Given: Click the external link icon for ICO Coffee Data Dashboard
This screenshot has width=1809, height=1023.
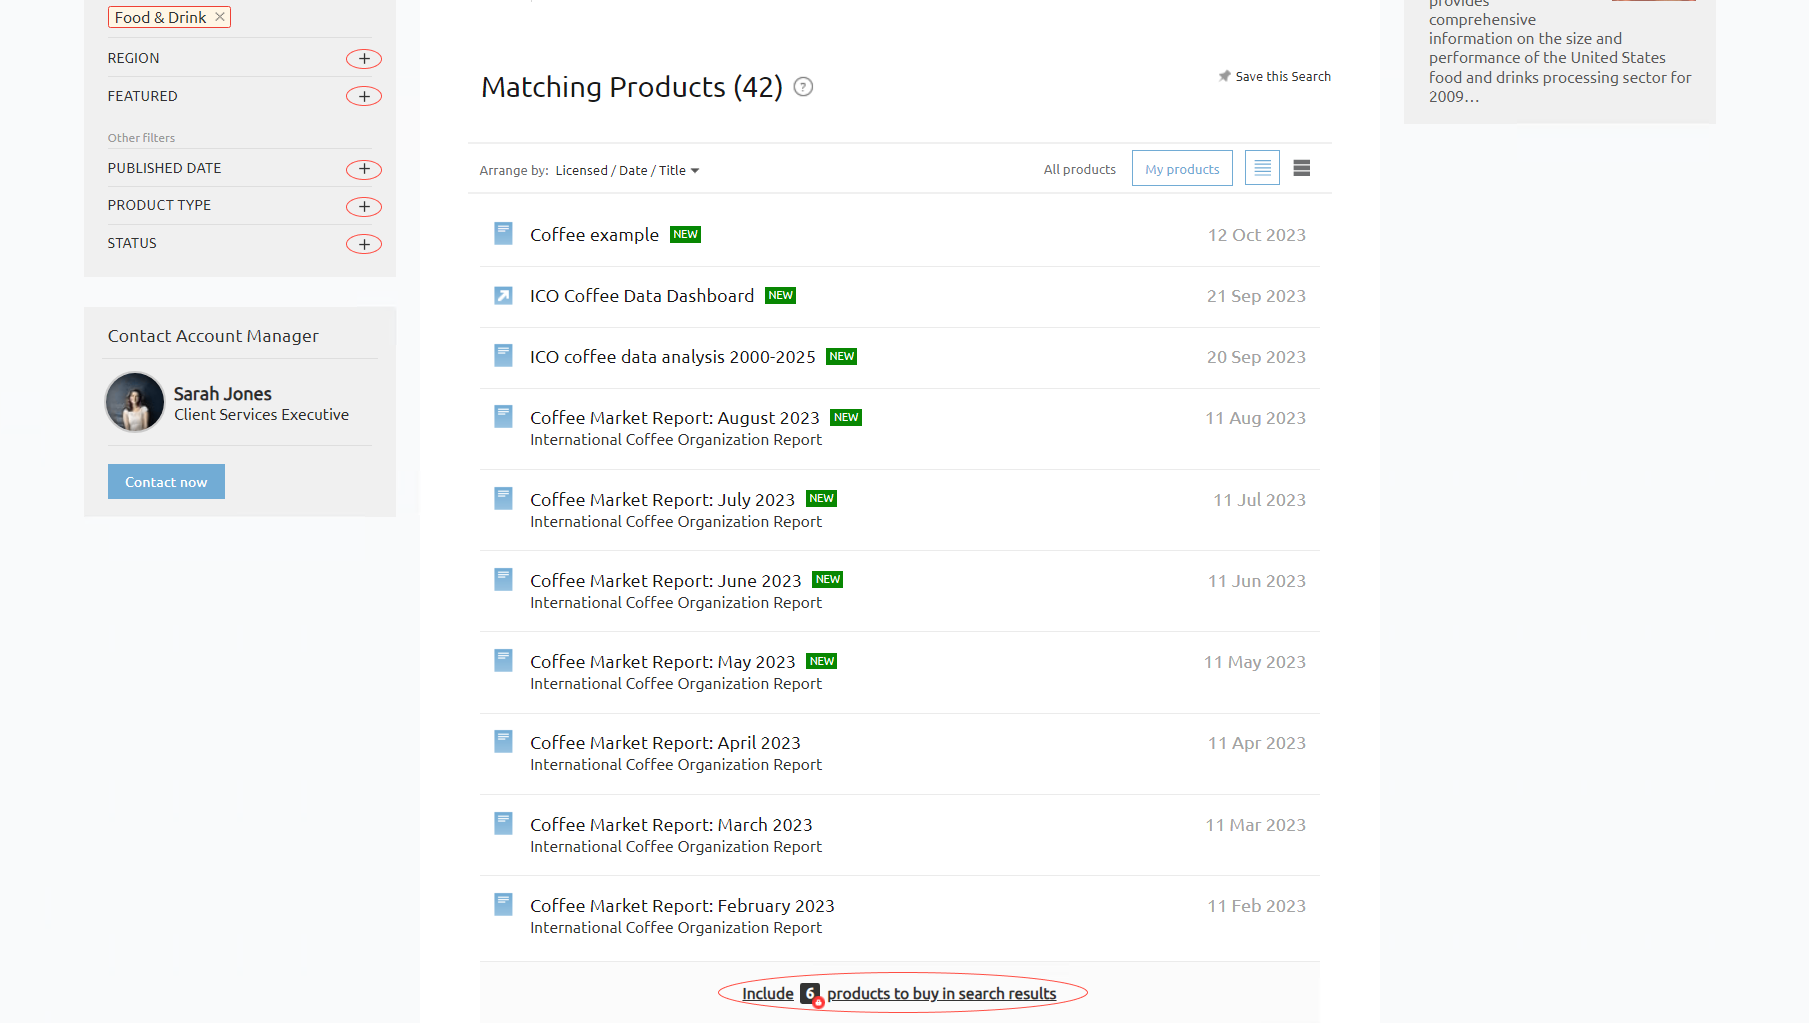Looking at the screenshot, I should 504,295.
